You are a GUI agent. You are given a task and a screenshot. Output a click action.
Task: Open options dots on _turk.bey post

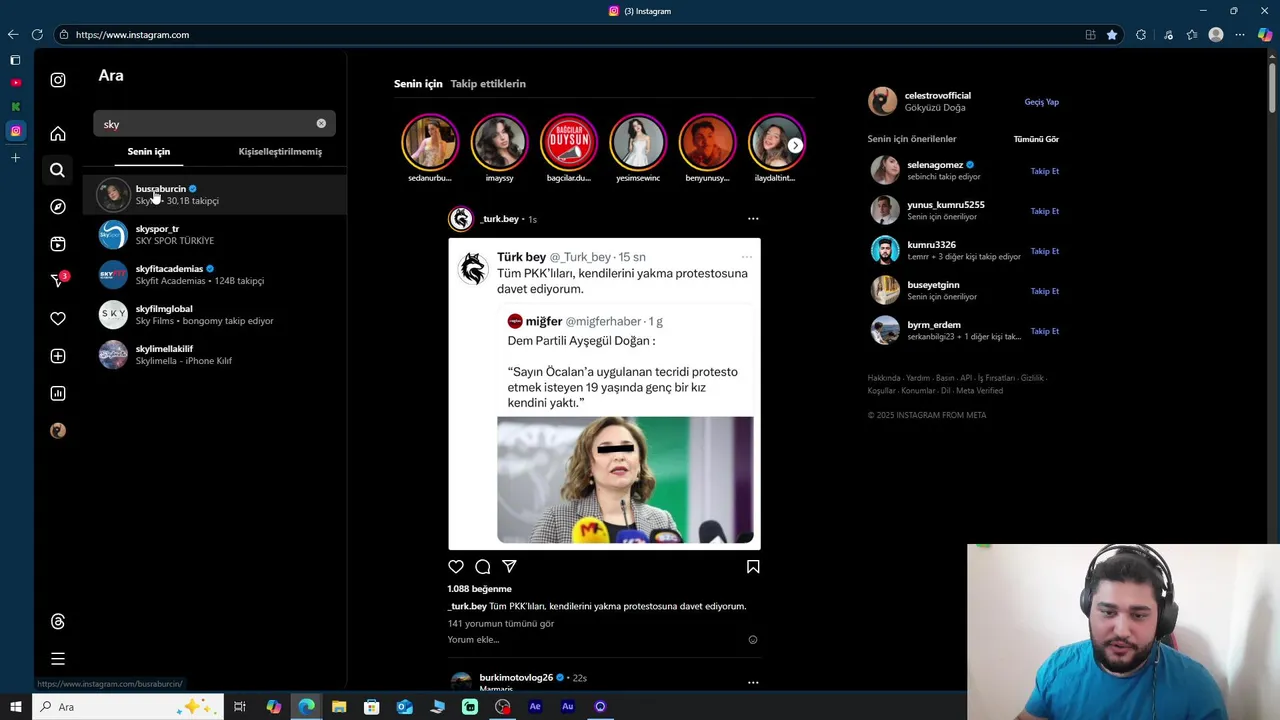[x=753, y=219]
